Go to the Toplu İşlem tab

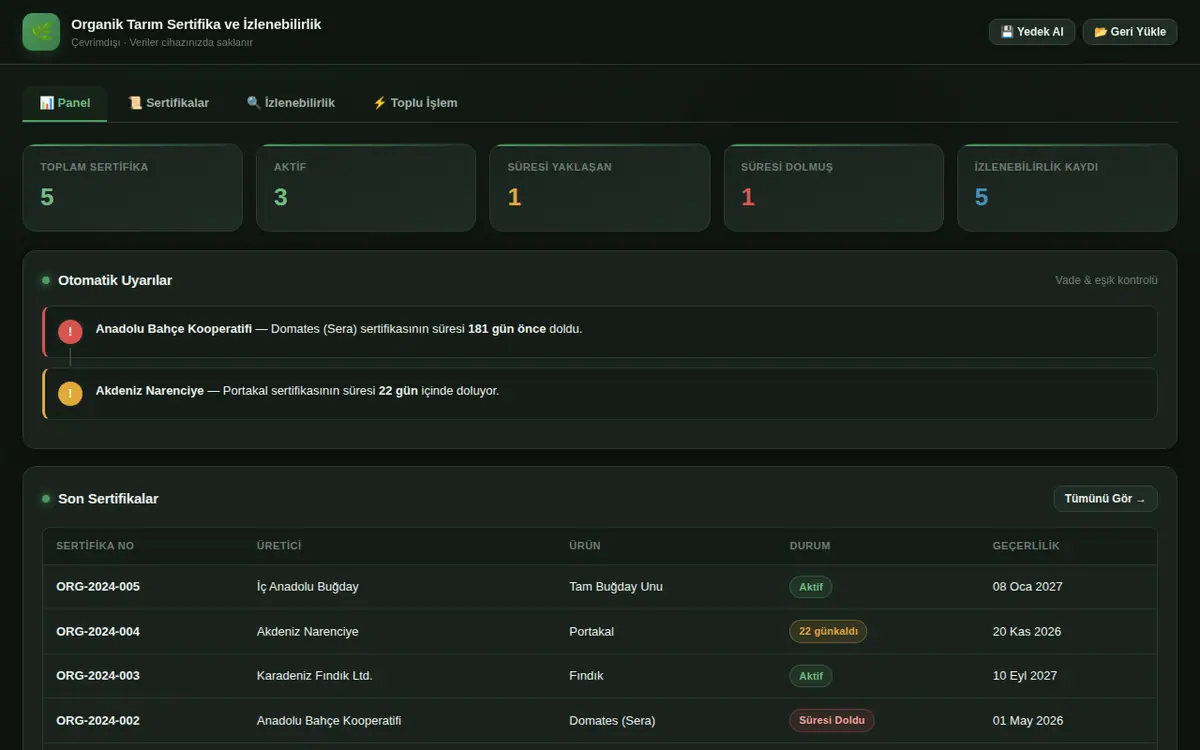click(x=415, y=103)
